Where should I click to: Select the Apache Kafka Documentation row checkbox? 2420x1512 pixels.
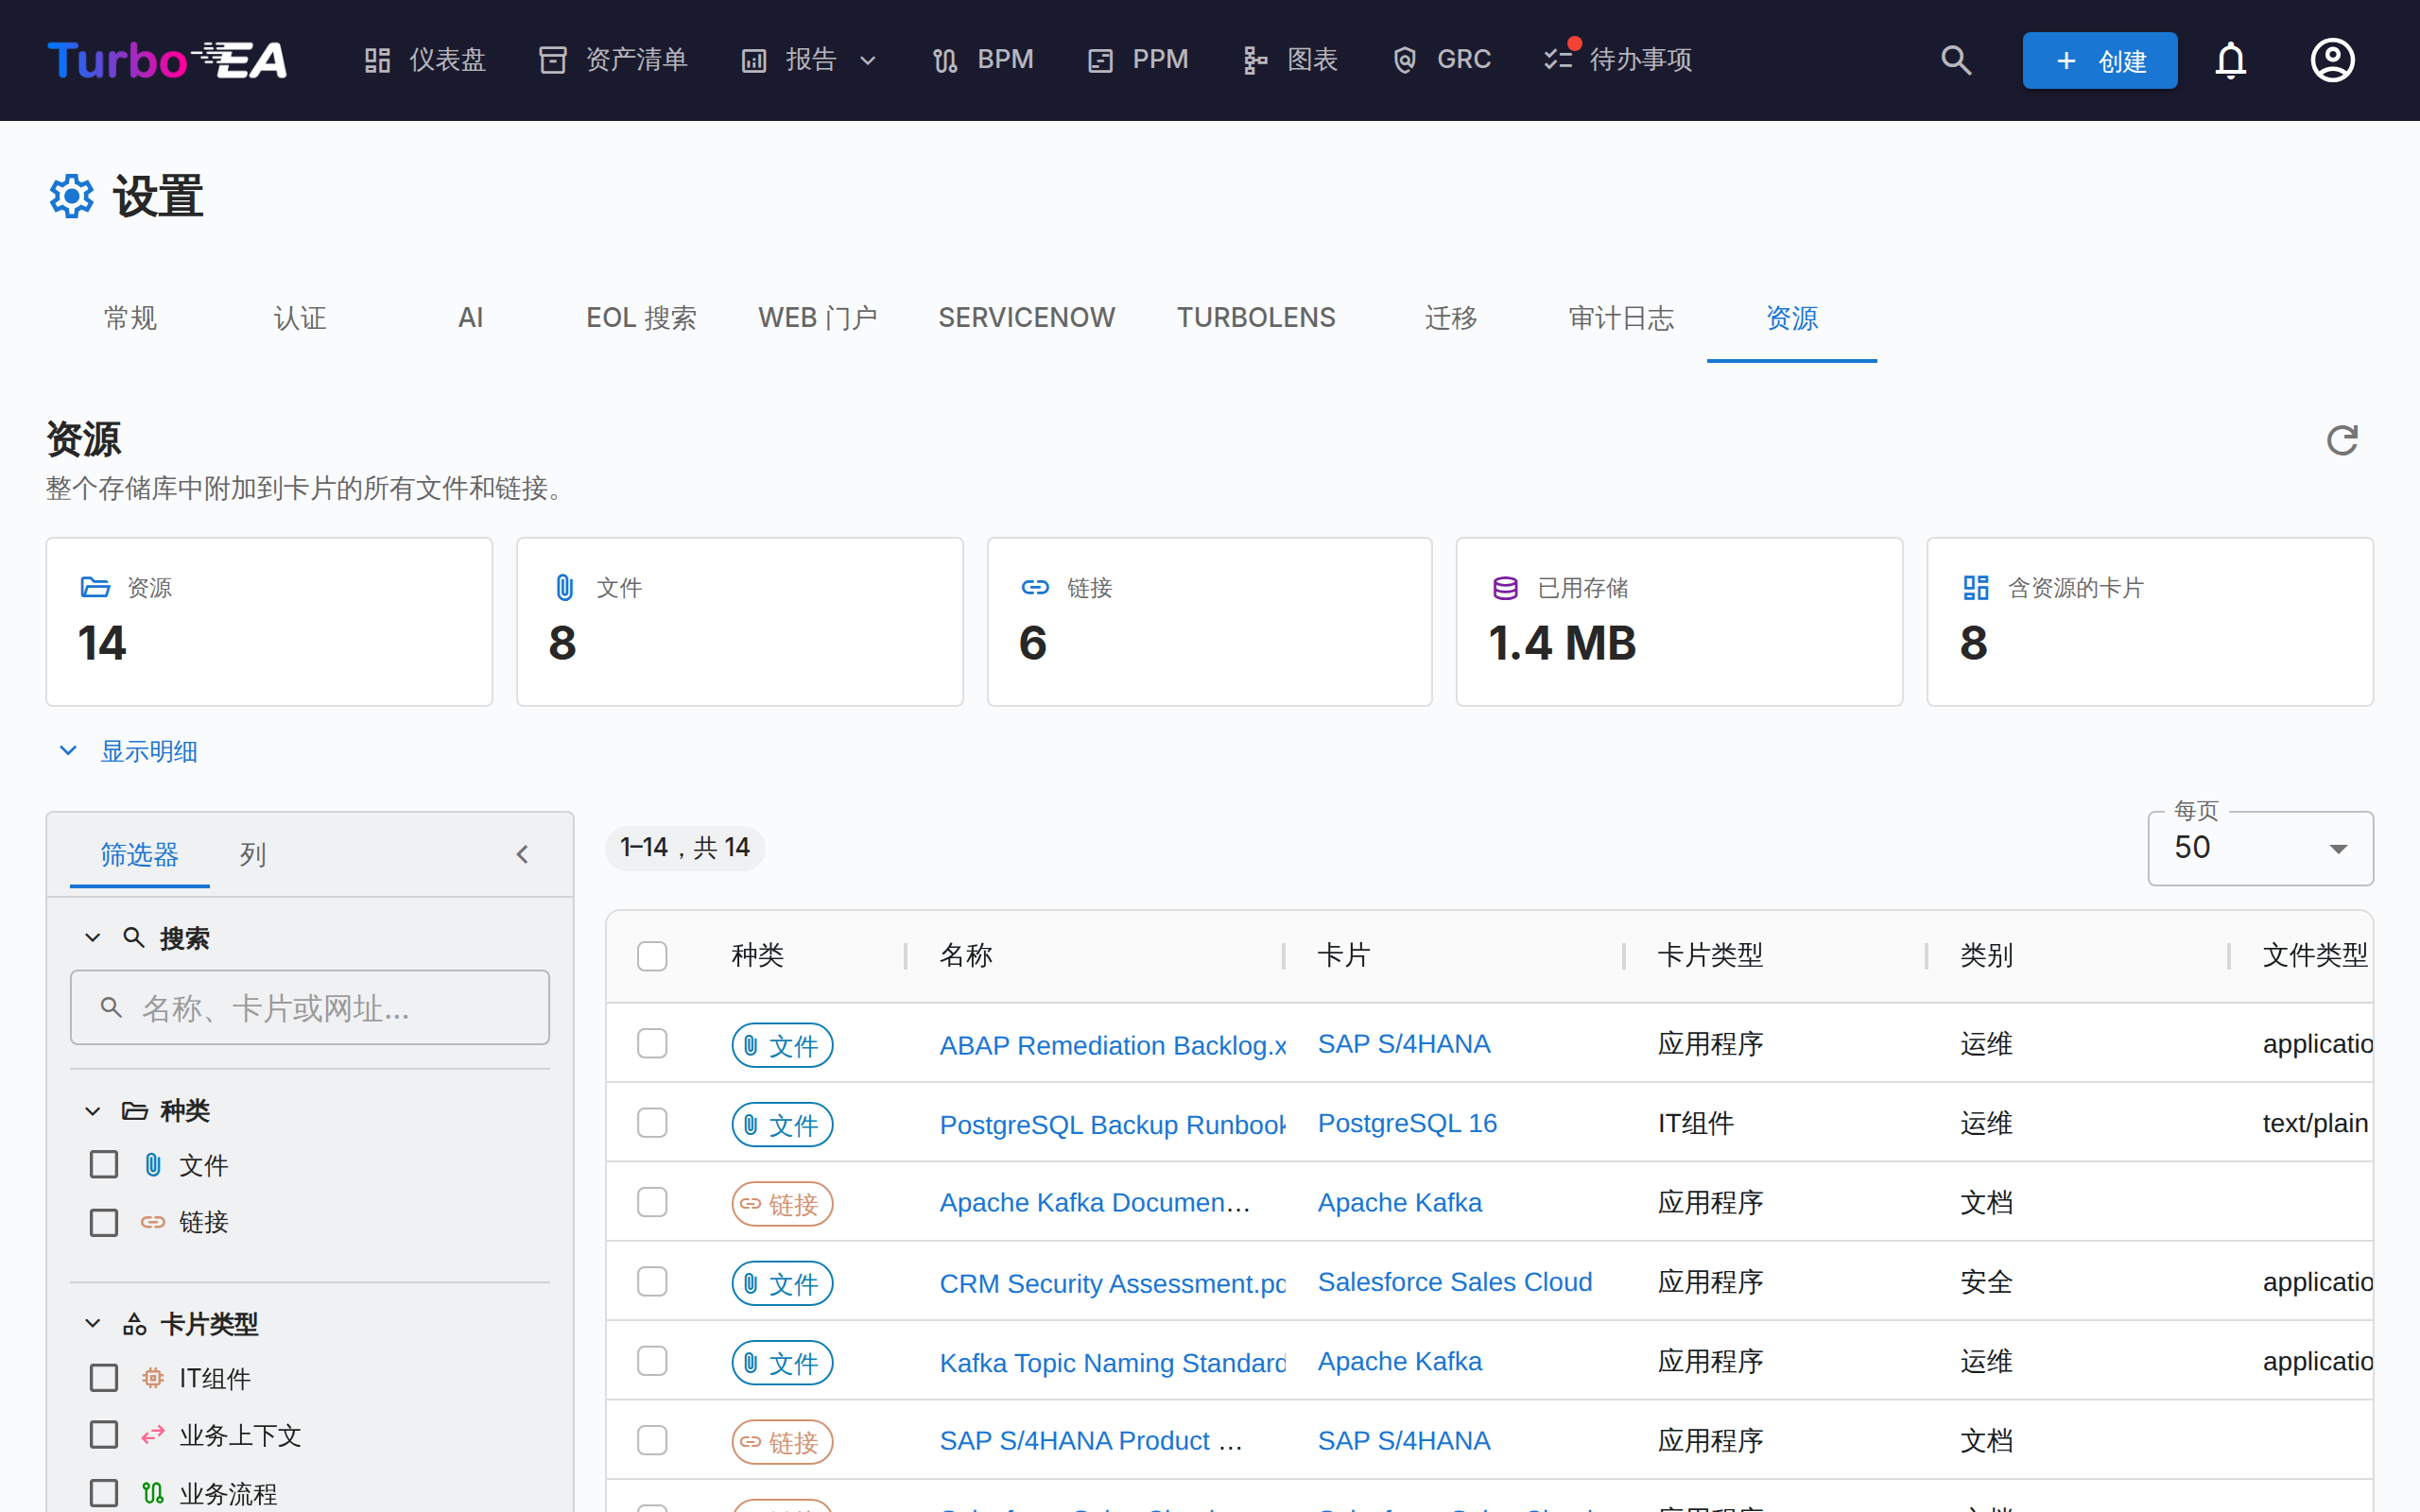652,1202
